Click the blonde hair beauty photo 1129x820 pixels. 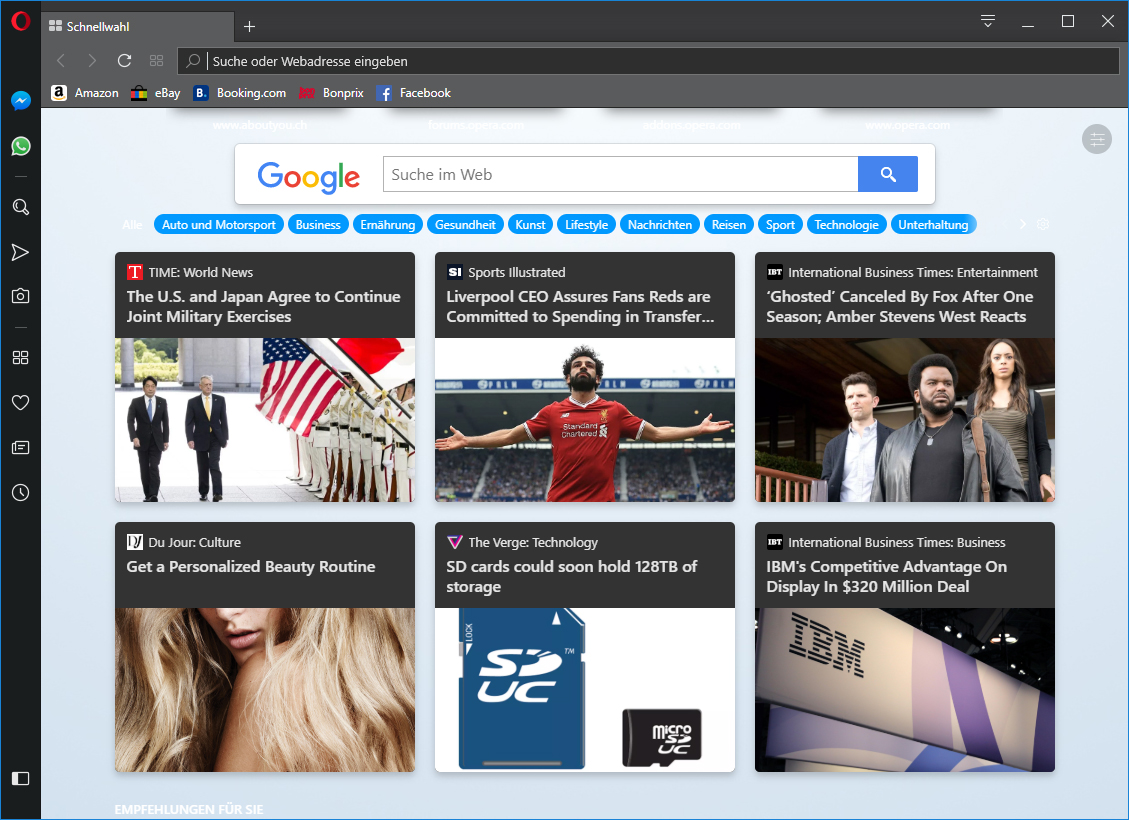pyautogui.click(x=265, y=690)
